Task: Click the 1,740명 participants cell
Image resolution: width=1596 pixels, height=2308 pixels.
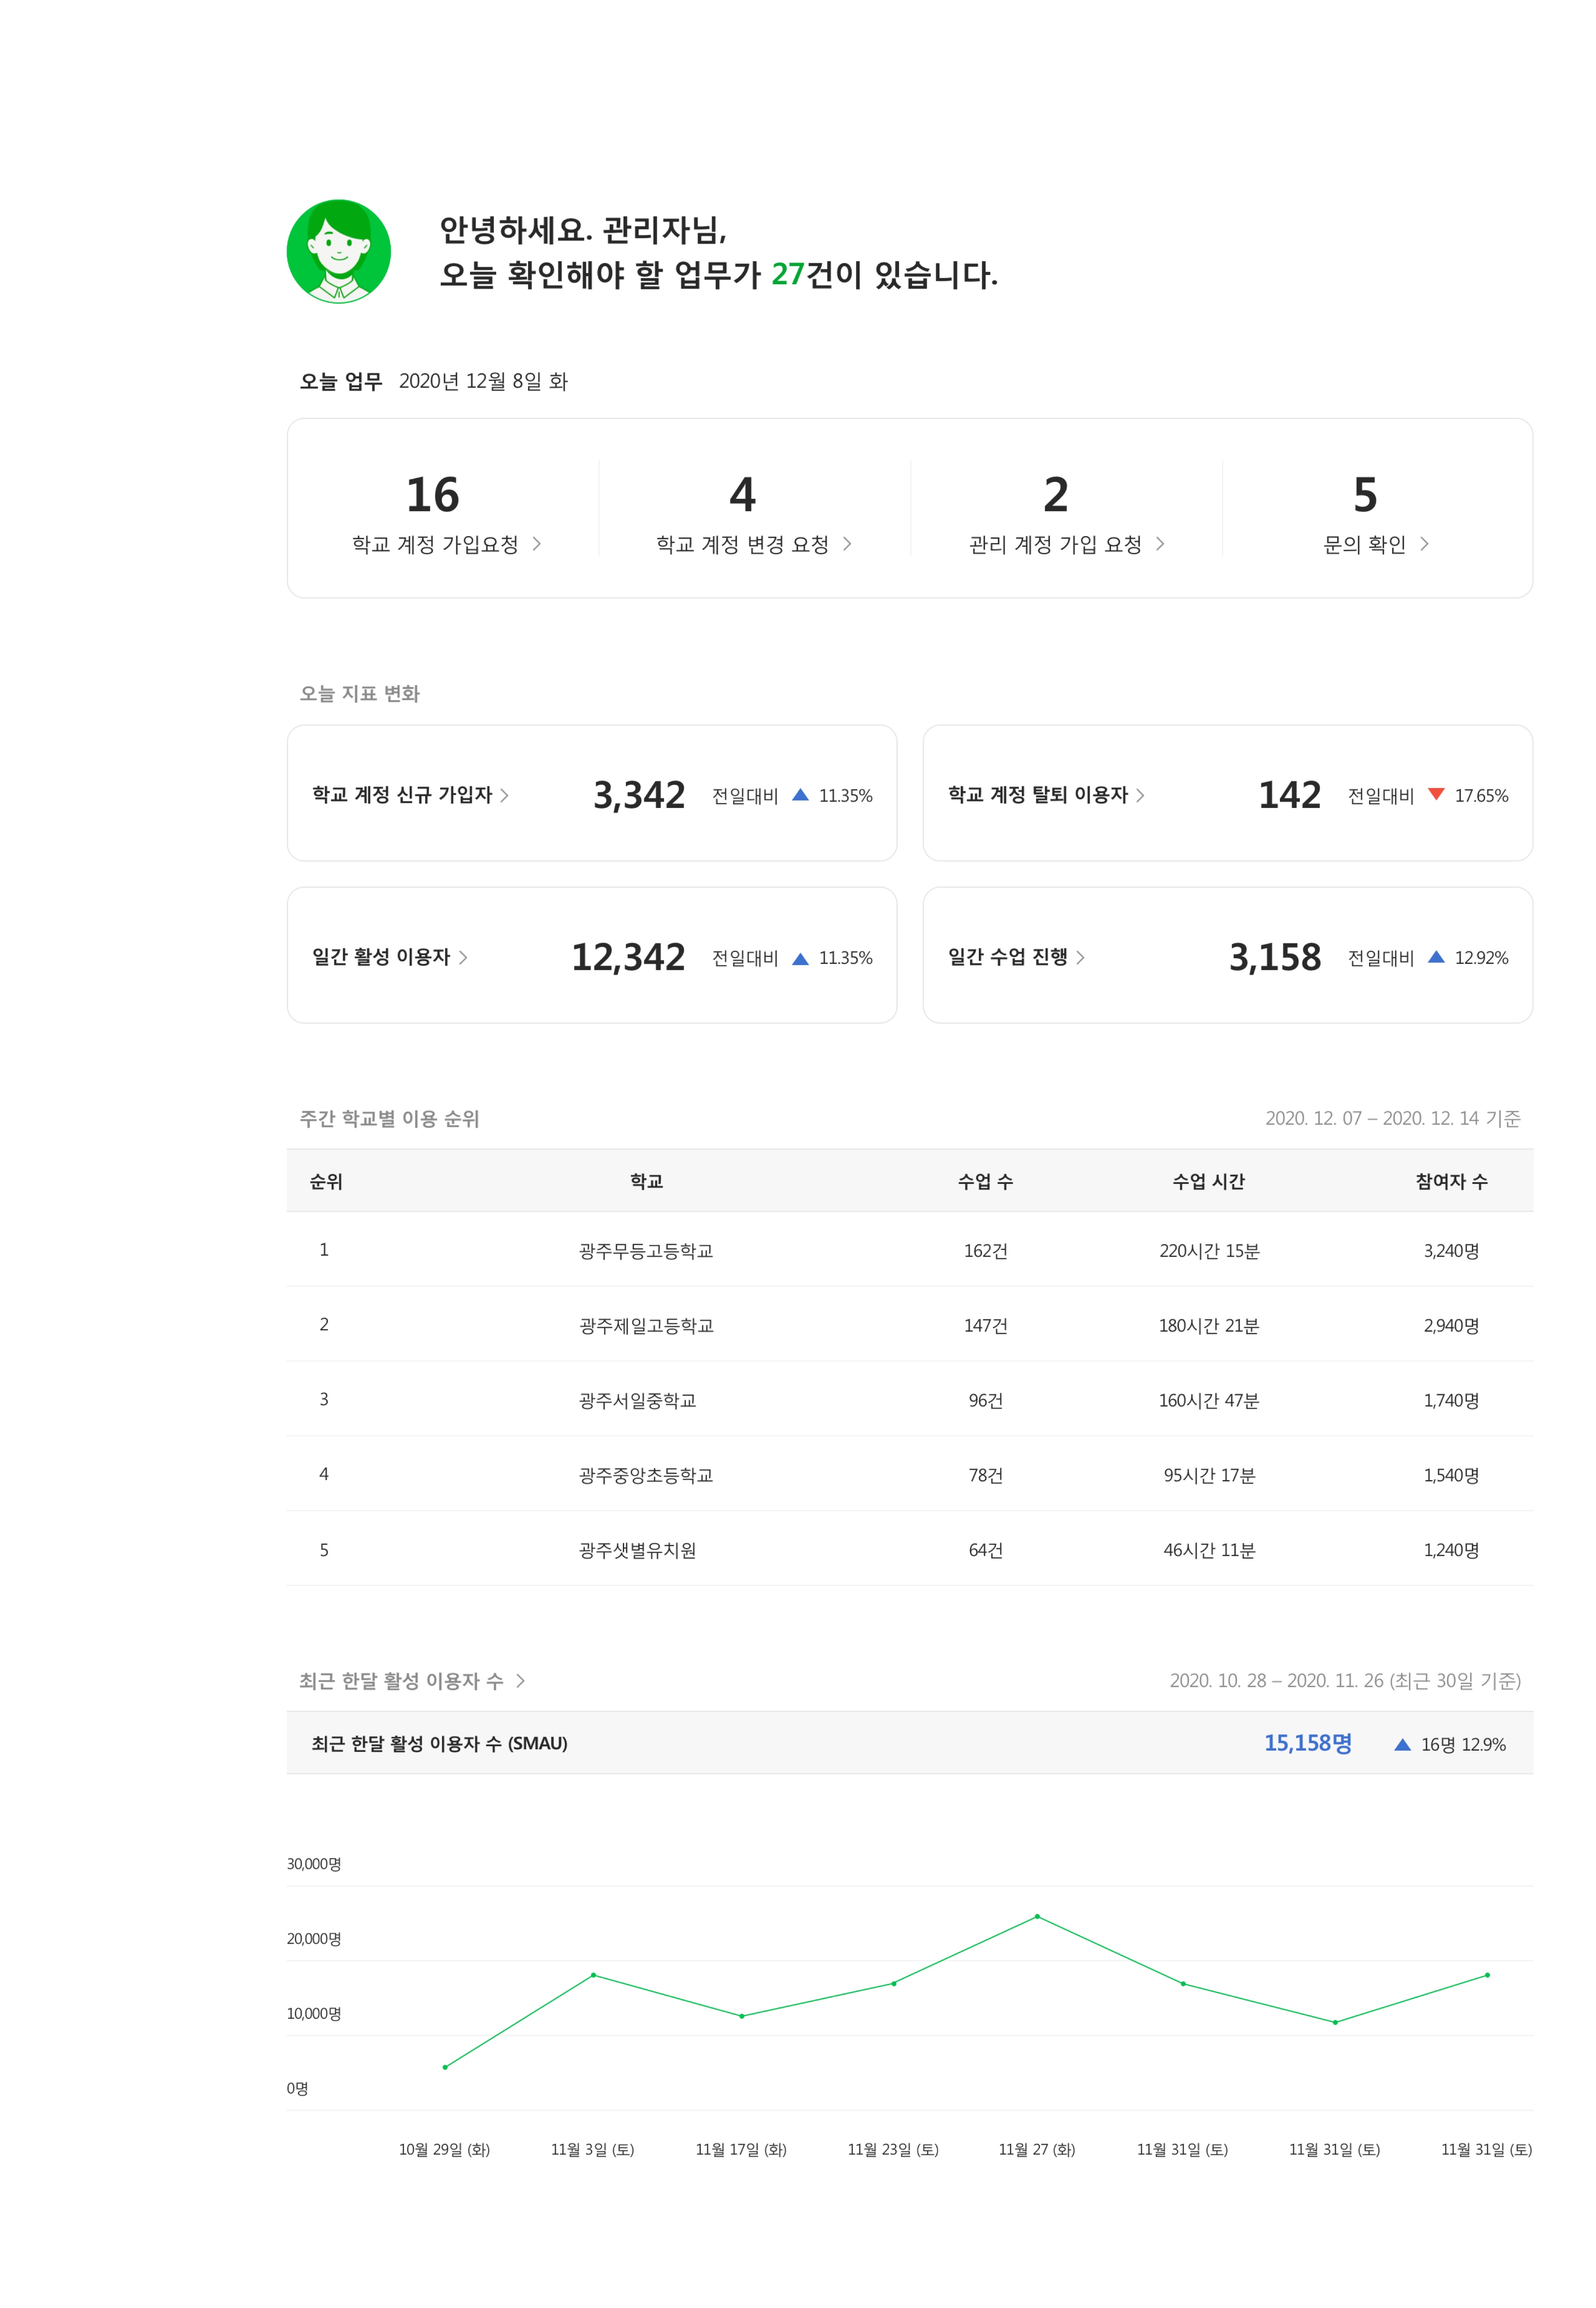Action: (x=1451, y=1401)
